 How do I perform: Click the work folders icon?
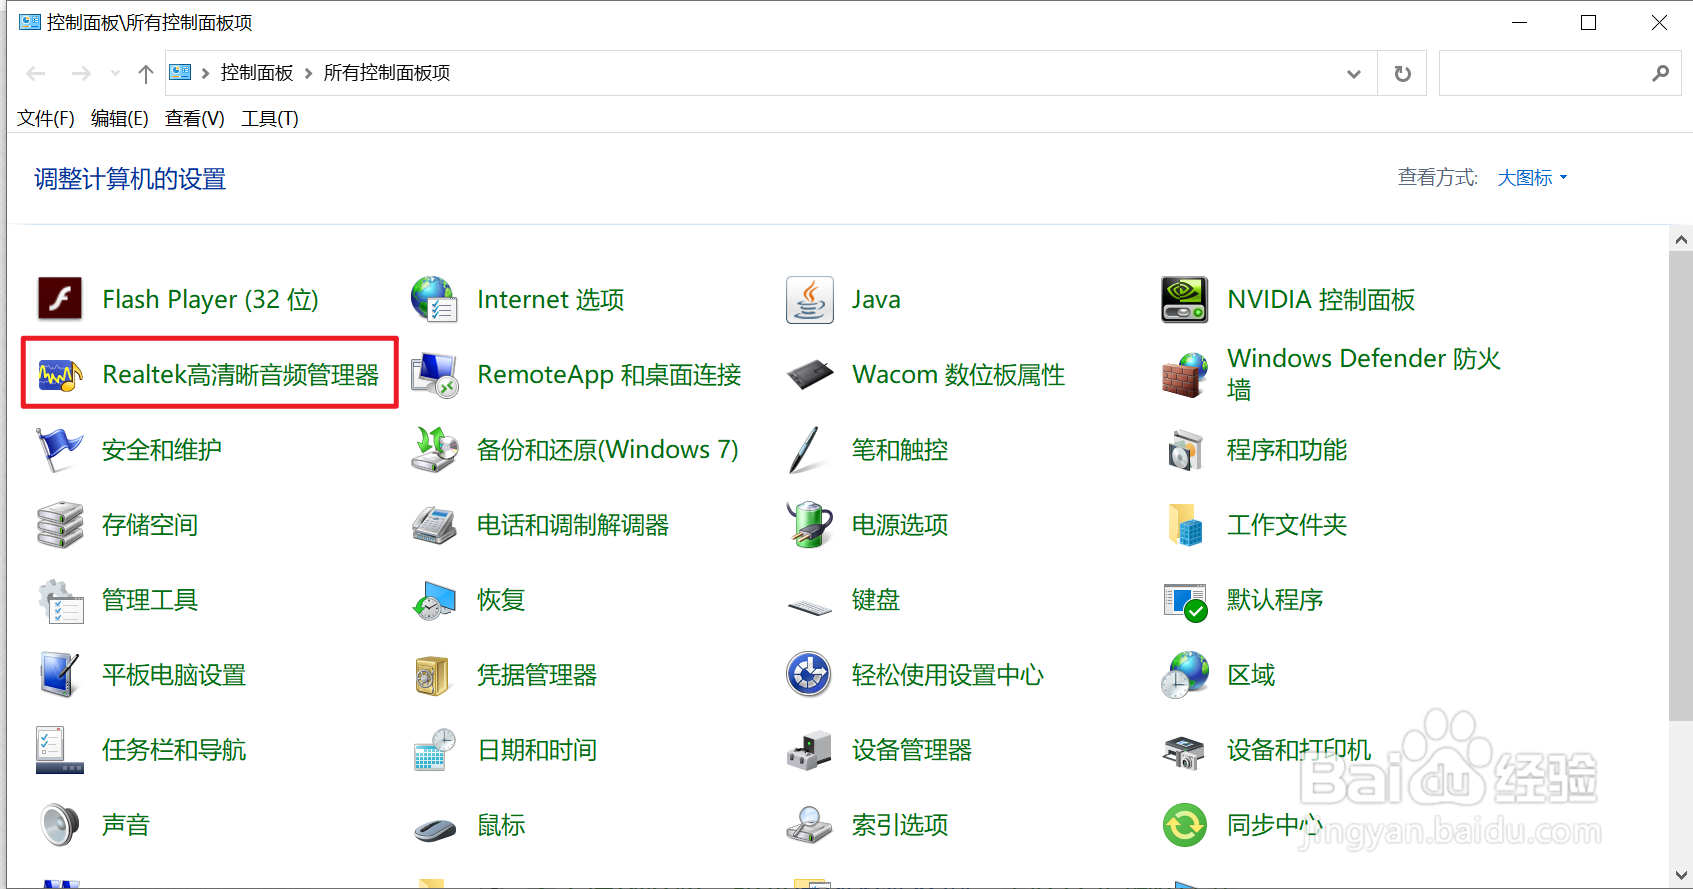[x=1185, y=525]
